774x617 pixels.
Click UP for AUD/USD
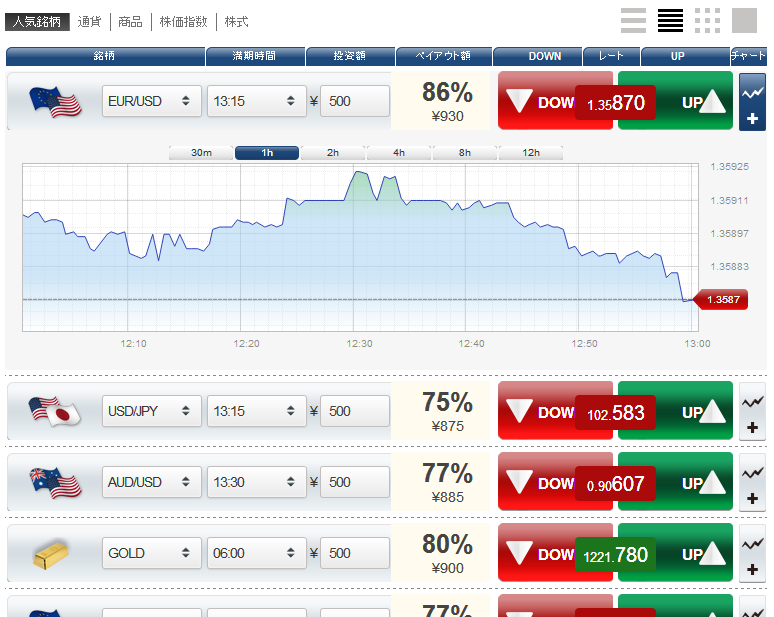click(695, 481)
